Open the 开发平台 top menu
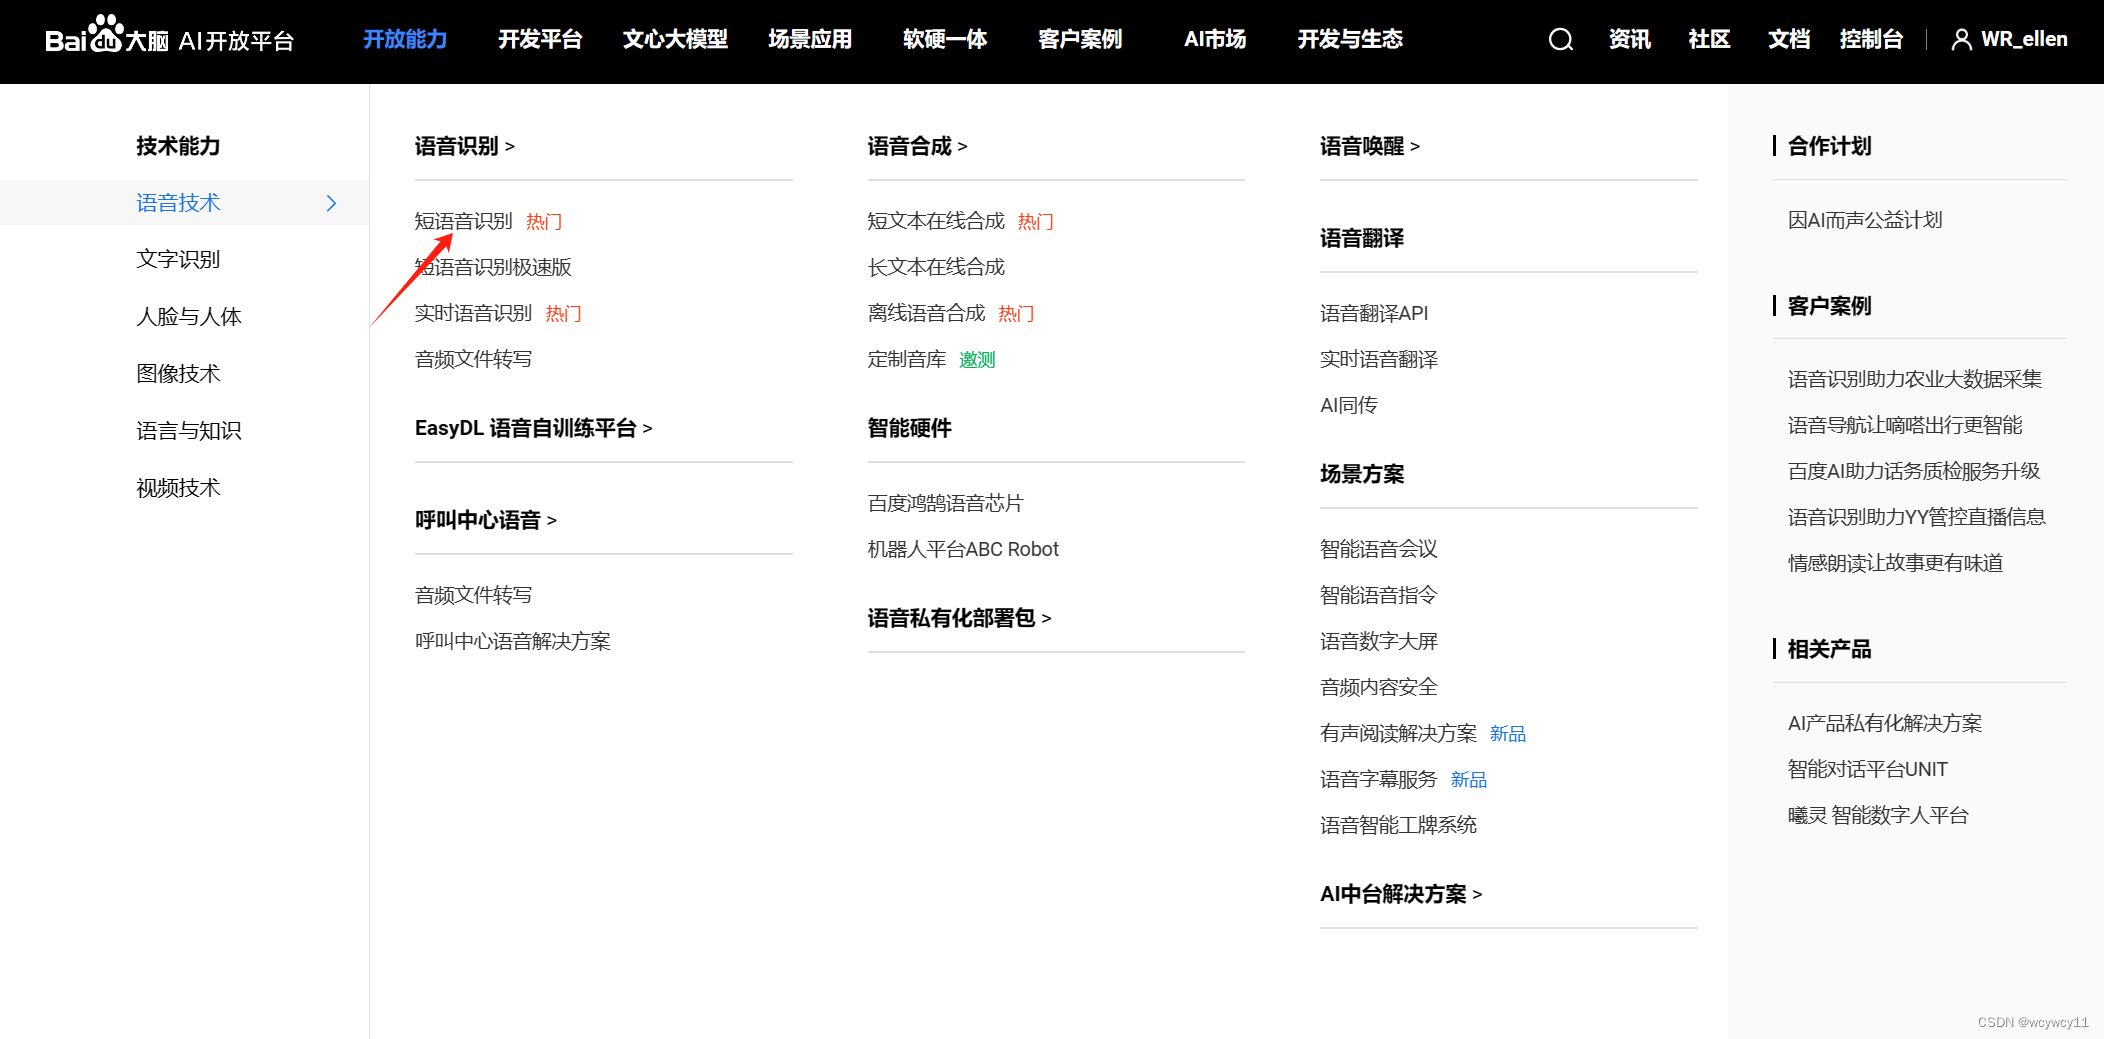The image size is (2104, 1039). point(540,40)
